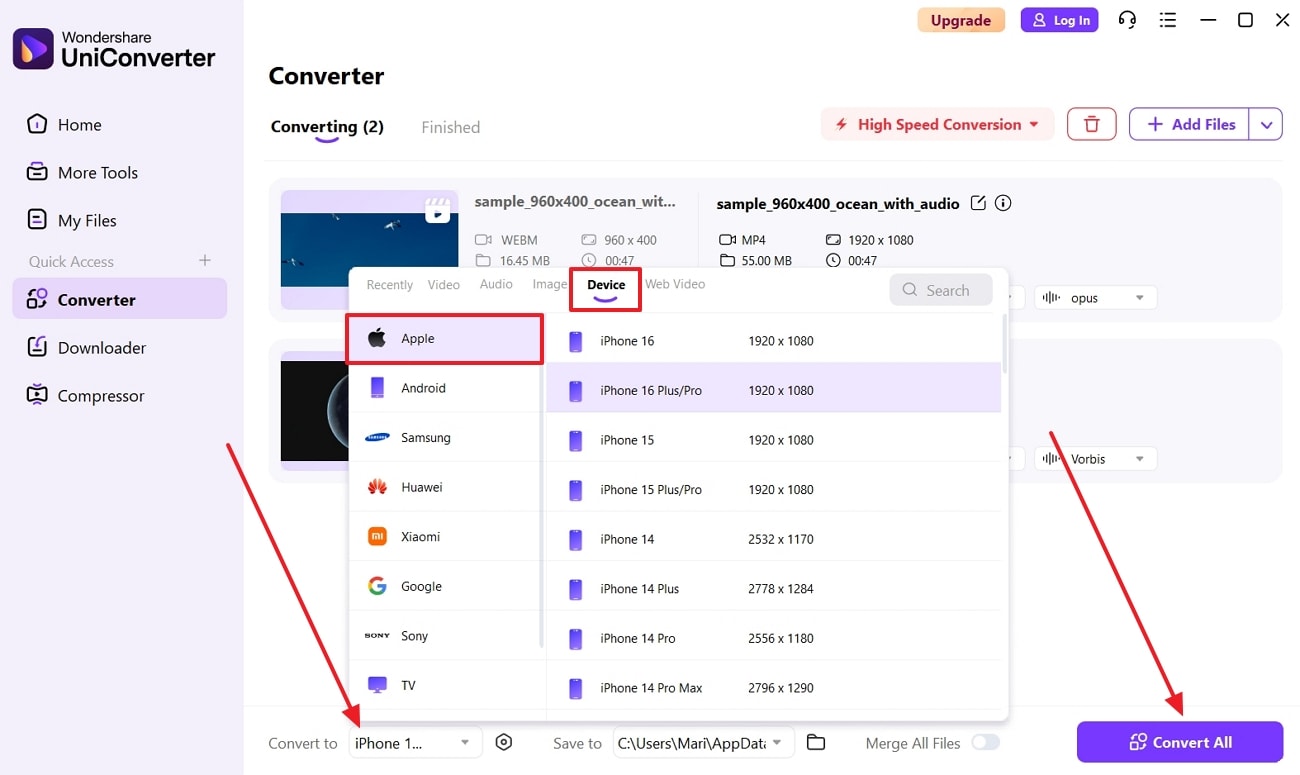Choose iPhone 15 preset
Image resolution: width=1300 pixels, height=775 pixels.
pyautogui.click(x=774, y=440)
